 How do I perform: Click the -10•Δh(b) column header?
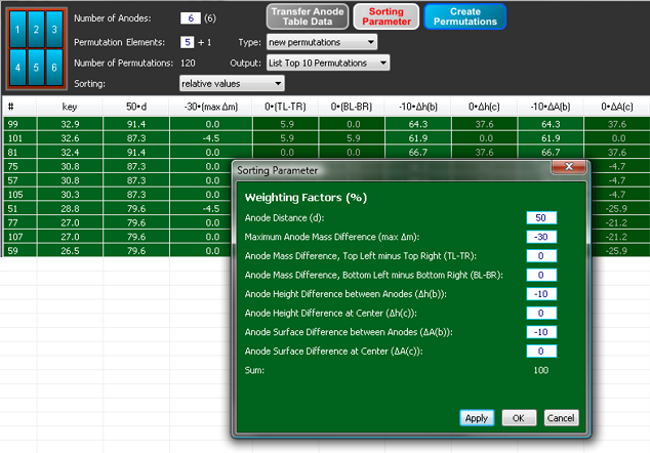click(x=418, y=107)
